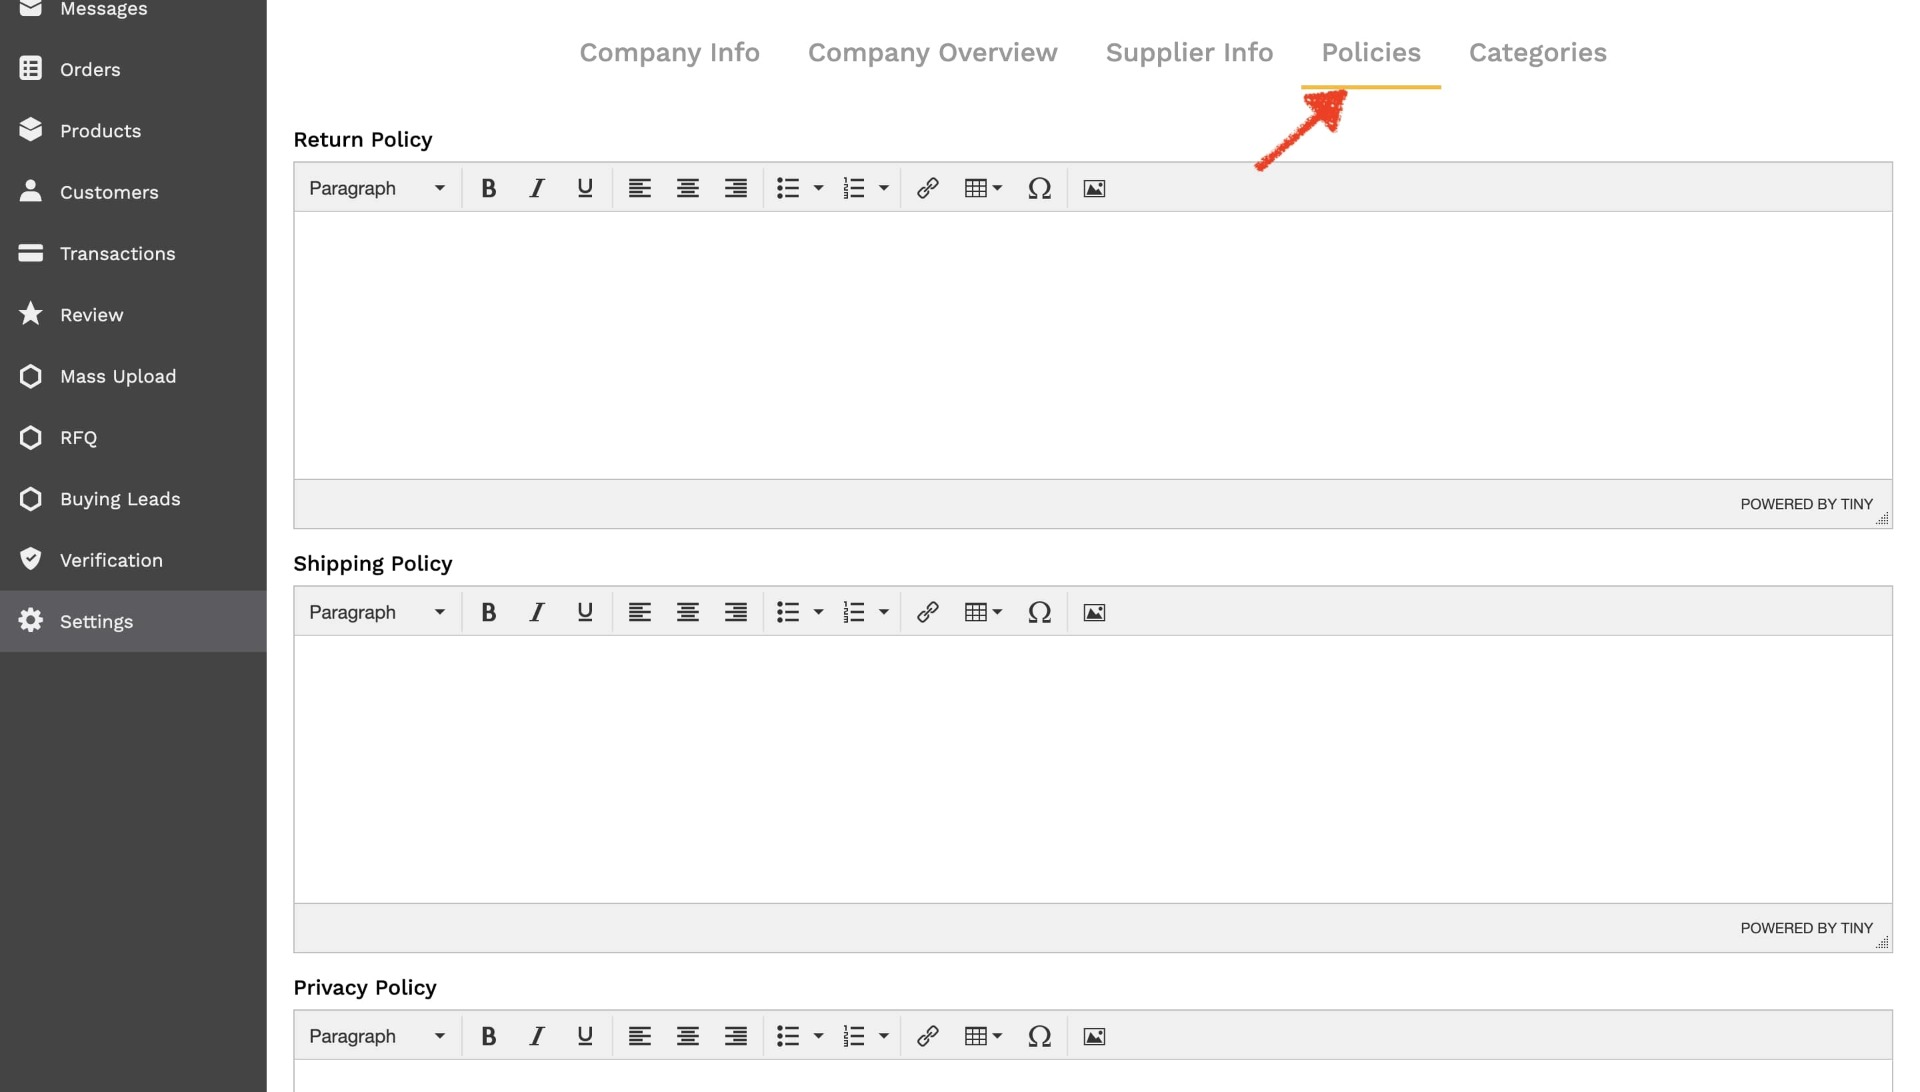Click the Special Characters icon in Return Policy

(1040, 186)
